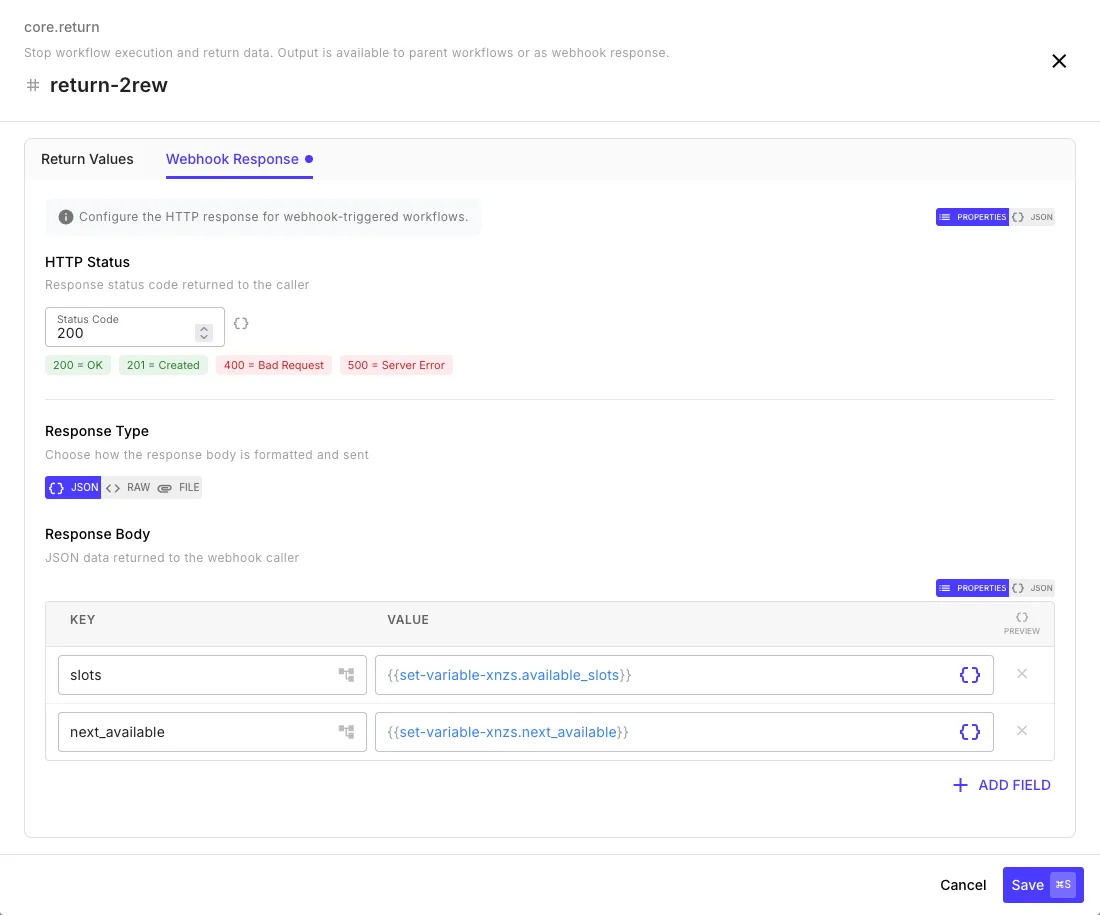This screenshot has height=915, width=1100.
Task: Switch Response Body editor to JSON mode
Action: click(x=1032, y=588)
